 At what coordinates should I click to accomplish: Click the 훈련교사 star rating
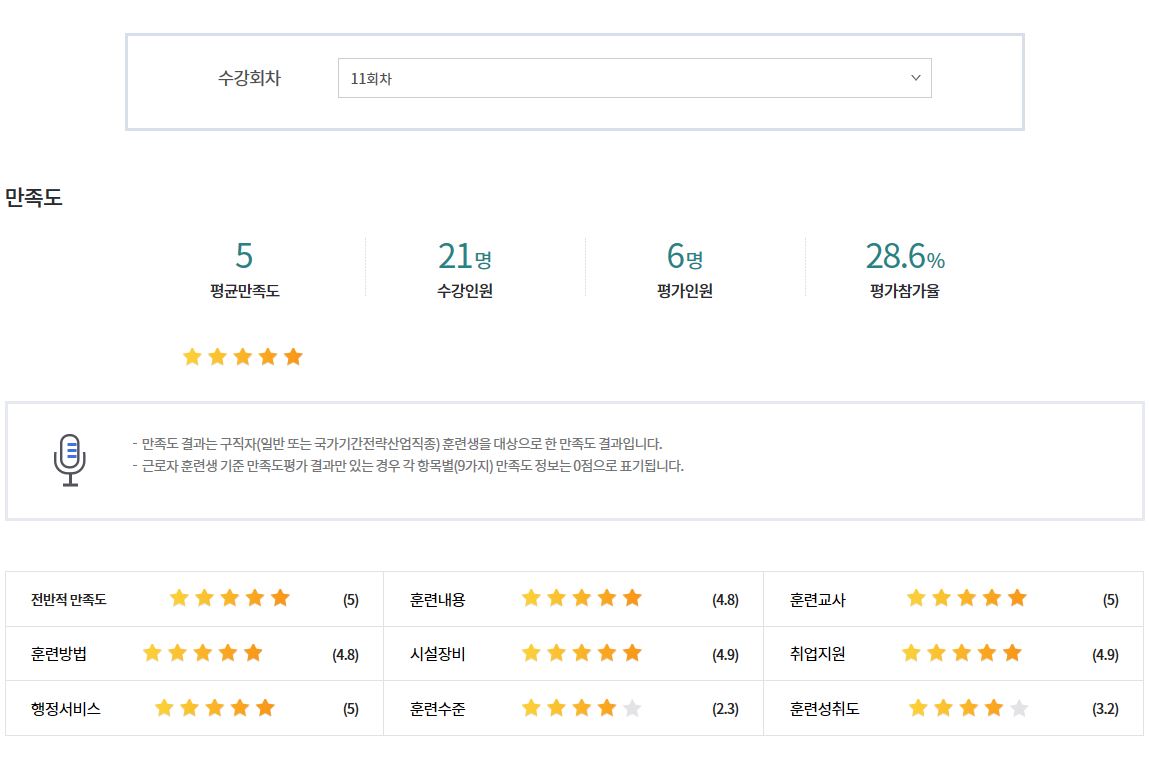[x=966, y=598]
